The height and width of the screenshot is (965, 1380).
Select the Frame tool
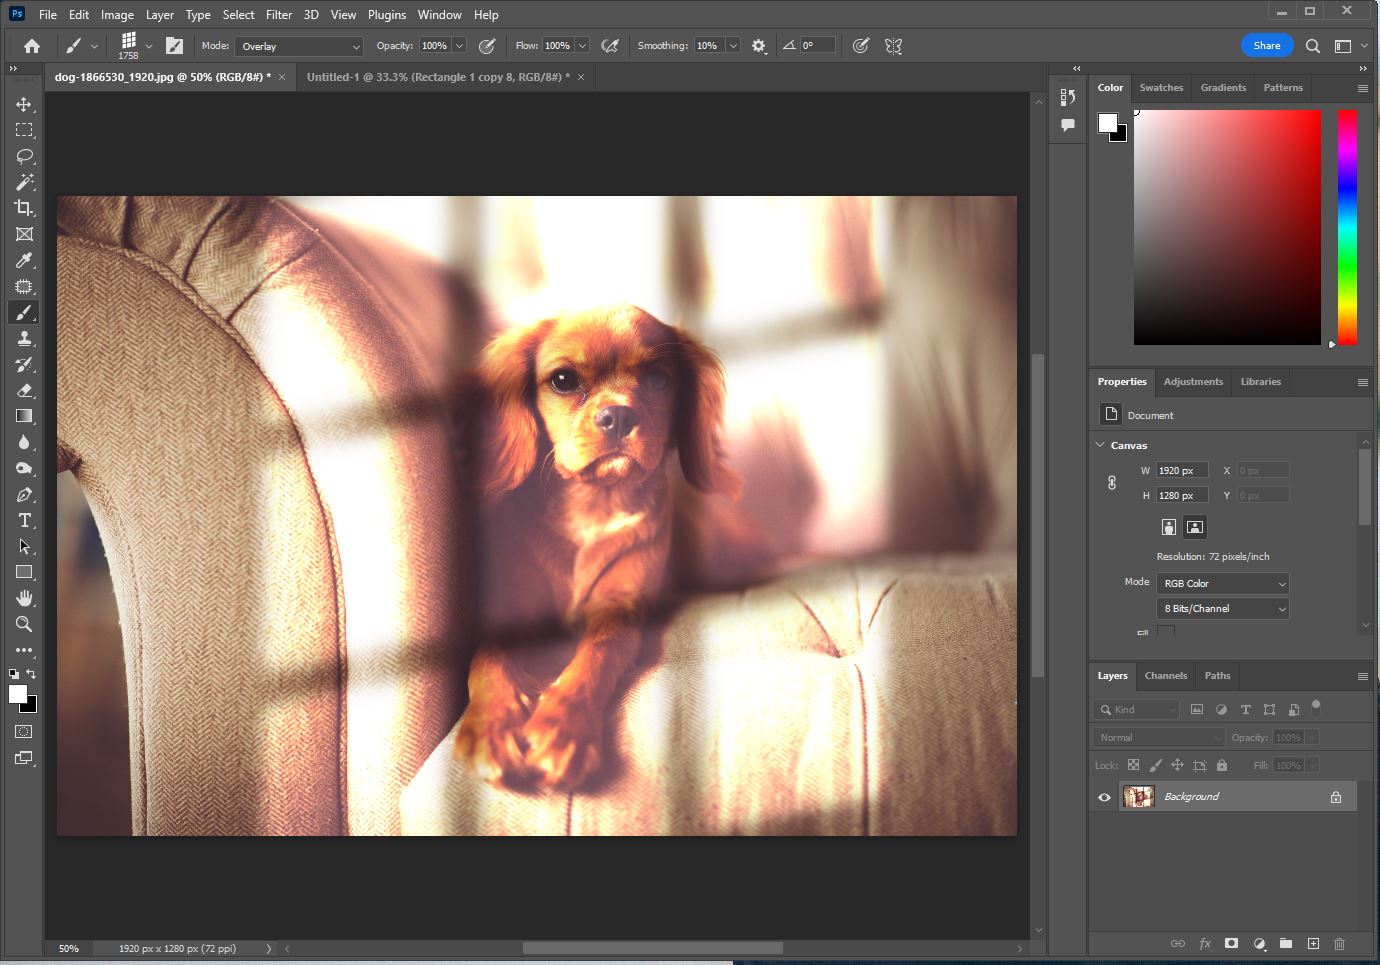click(24, 234)
